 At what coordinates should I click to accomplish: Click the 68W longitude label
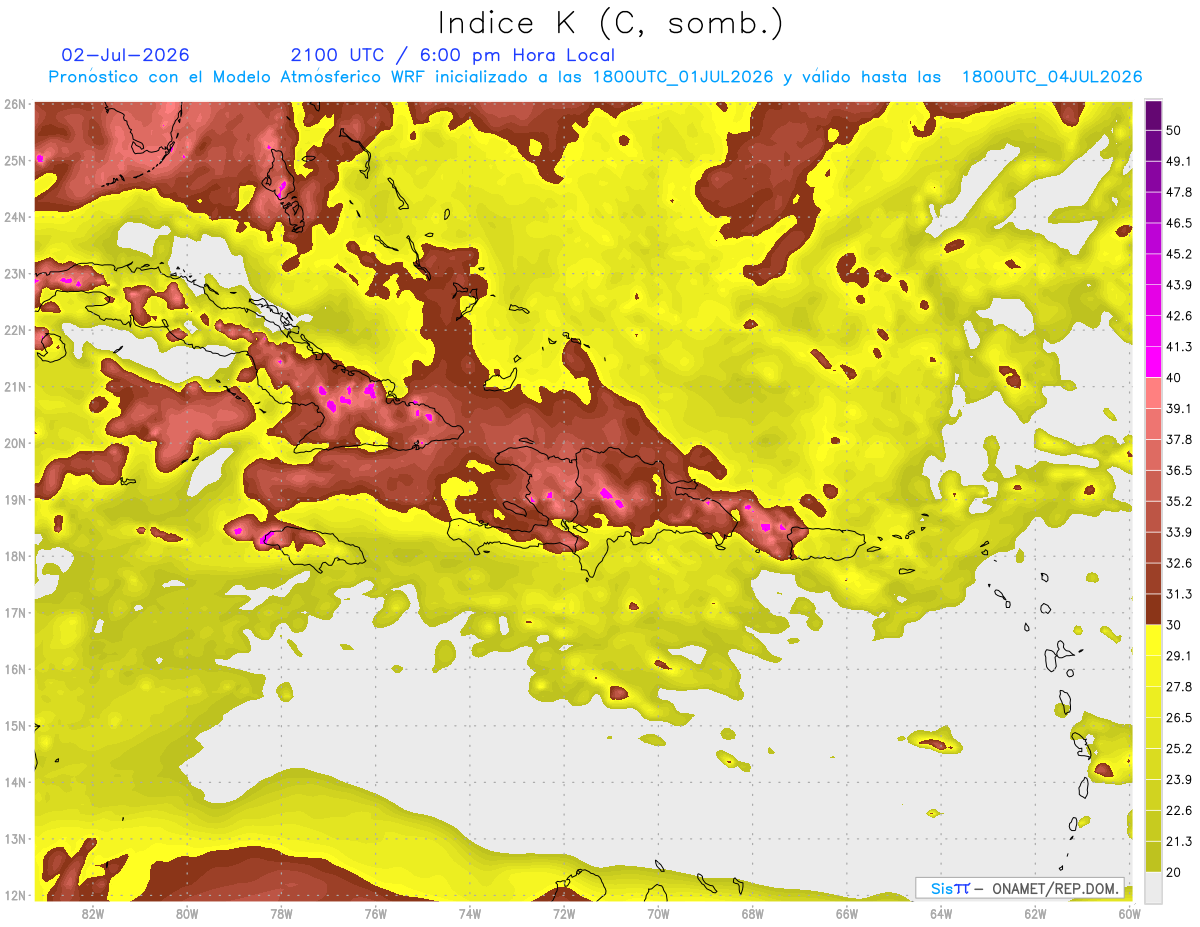click(752, 914)
